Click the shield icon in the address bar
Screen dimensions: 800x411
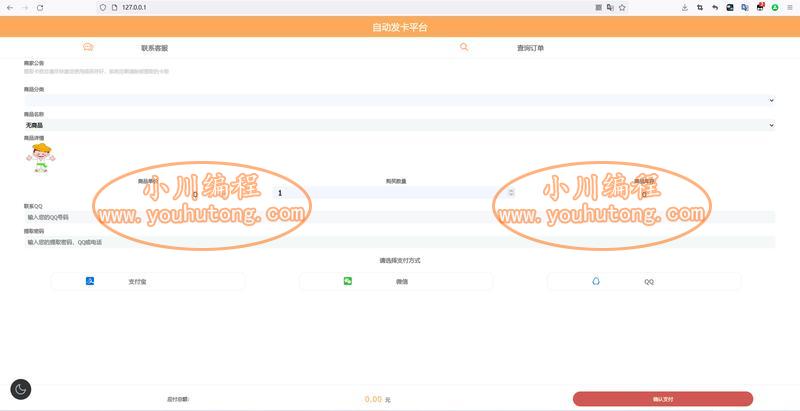(x=103, y=8)
